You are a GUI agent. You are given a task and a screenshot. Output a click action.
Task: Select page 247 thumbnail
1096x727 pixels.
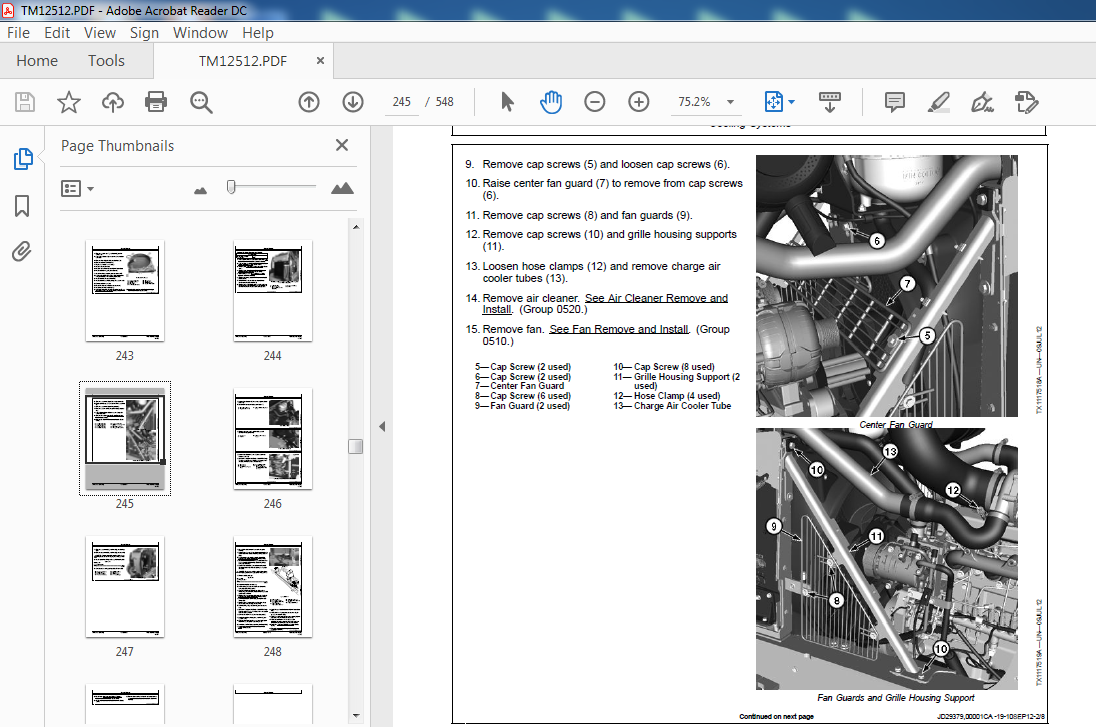125,586
